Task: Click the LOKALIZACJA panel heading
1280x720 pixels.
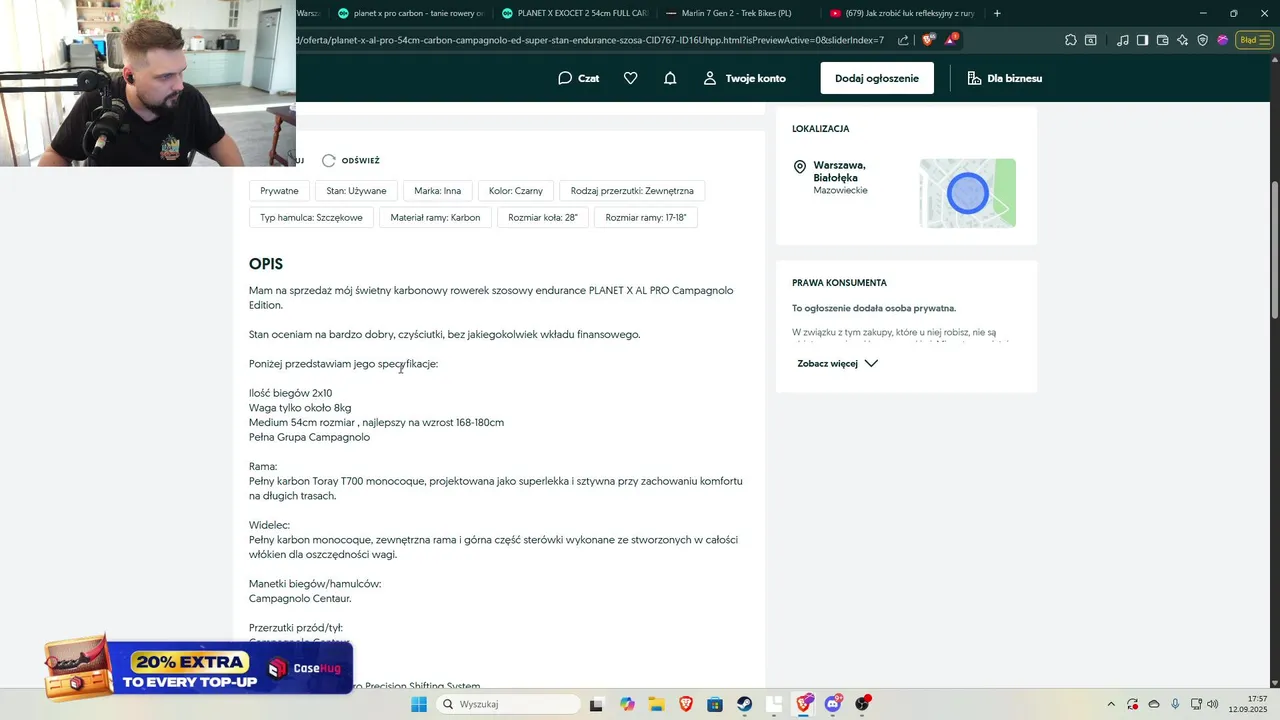Action: point(821,129)
